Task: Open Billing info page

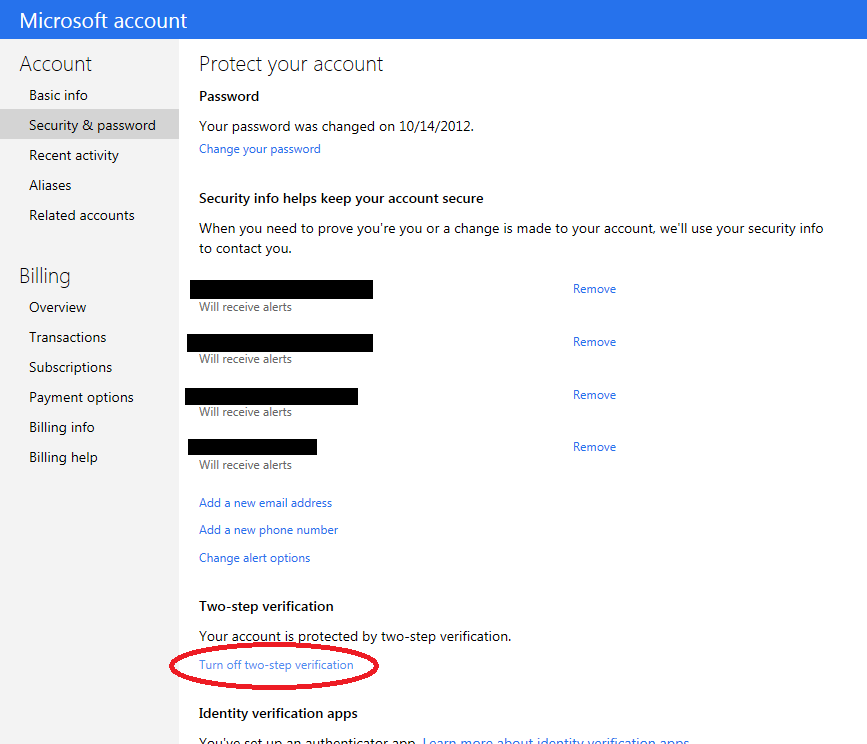Action: [62, 427]
